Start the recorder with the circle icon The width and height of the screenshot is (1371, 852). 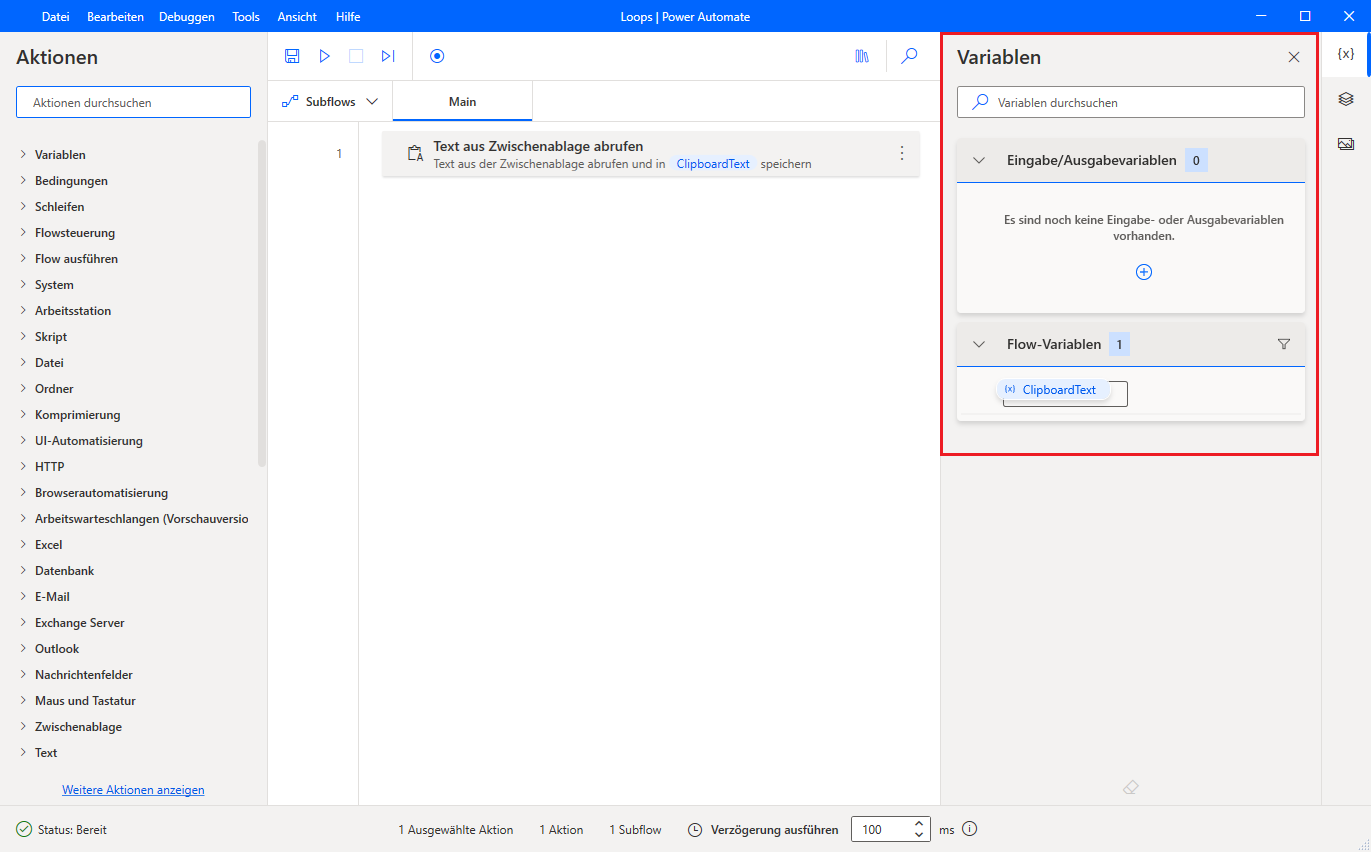click(437, 56)
